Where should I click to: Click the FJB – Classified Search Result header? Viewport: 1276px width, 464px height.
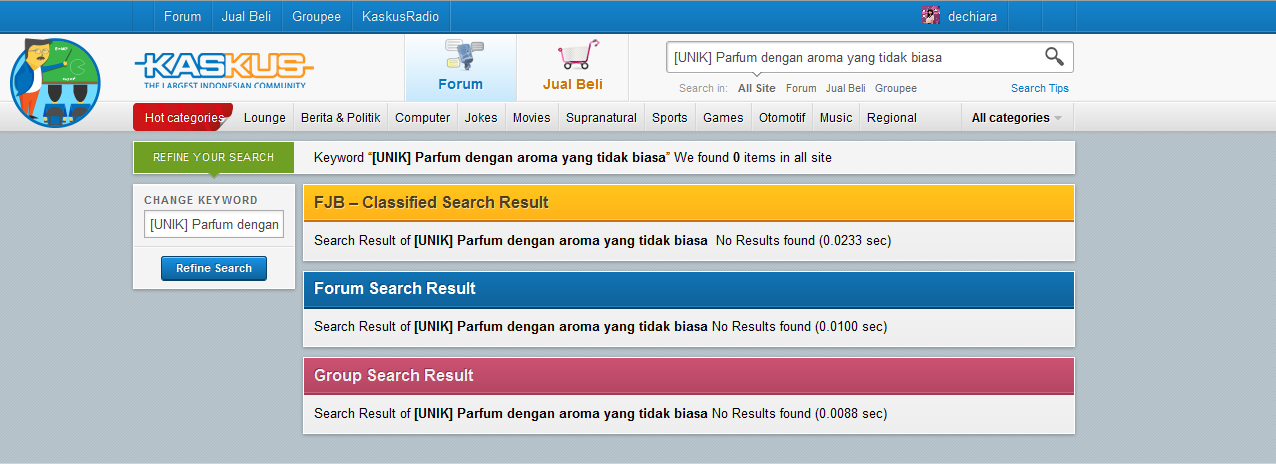click(x=688, y=203)
